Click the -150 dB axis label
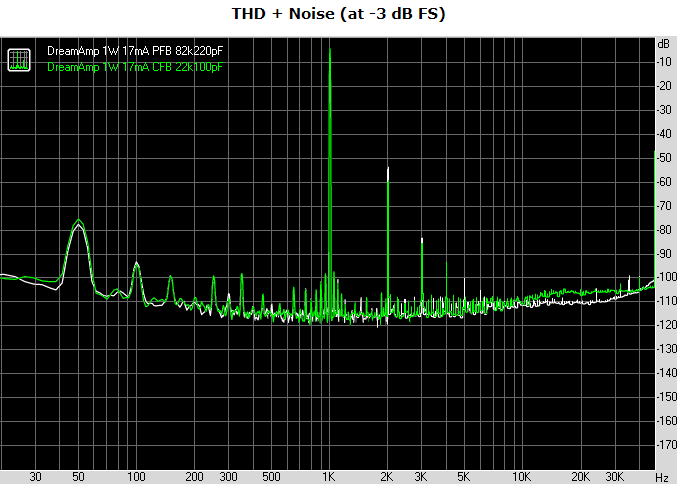 click(666, 396)
